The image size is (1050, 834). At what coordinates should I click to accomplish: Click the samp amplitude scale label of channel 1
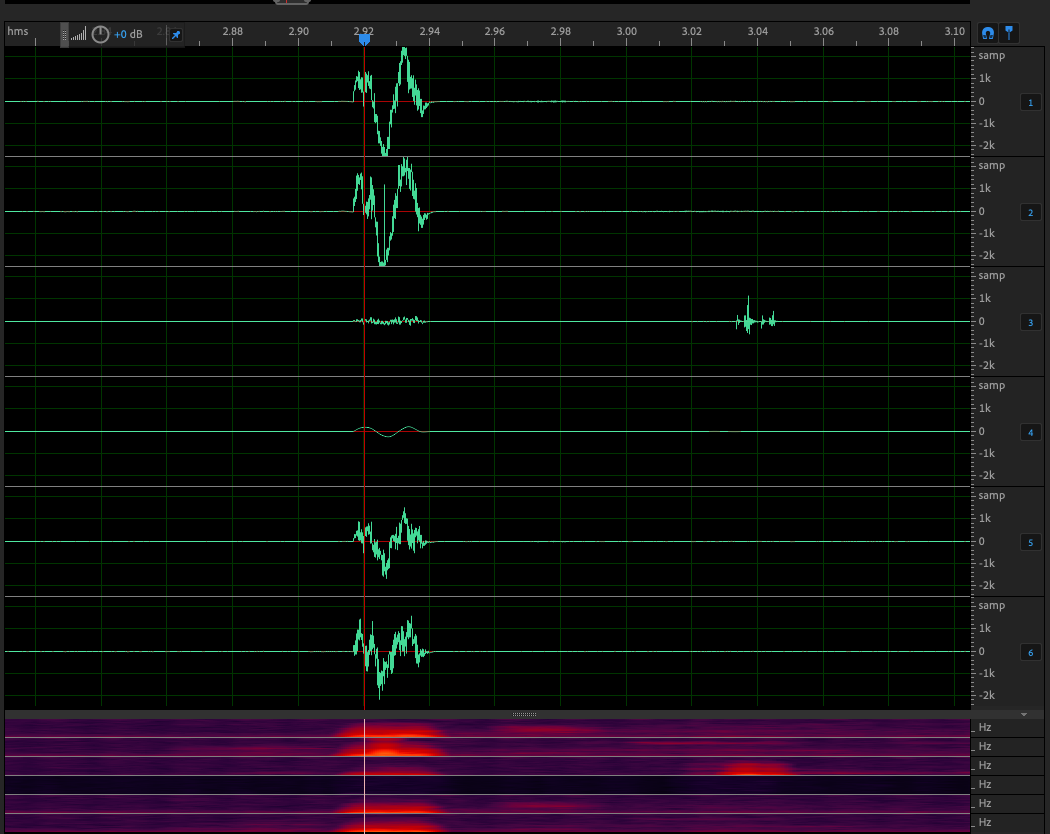pos(991,56)
